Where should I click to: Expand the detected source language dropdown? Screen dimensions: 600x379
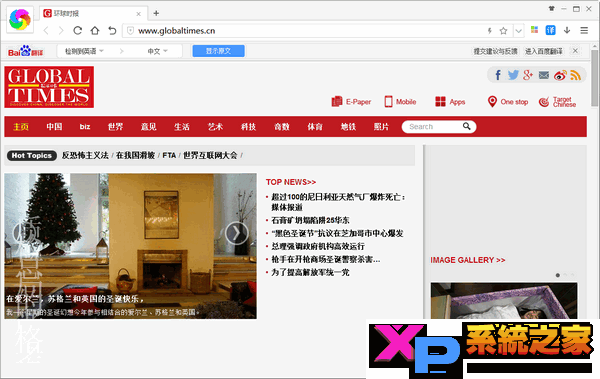[x=84, y=51]
